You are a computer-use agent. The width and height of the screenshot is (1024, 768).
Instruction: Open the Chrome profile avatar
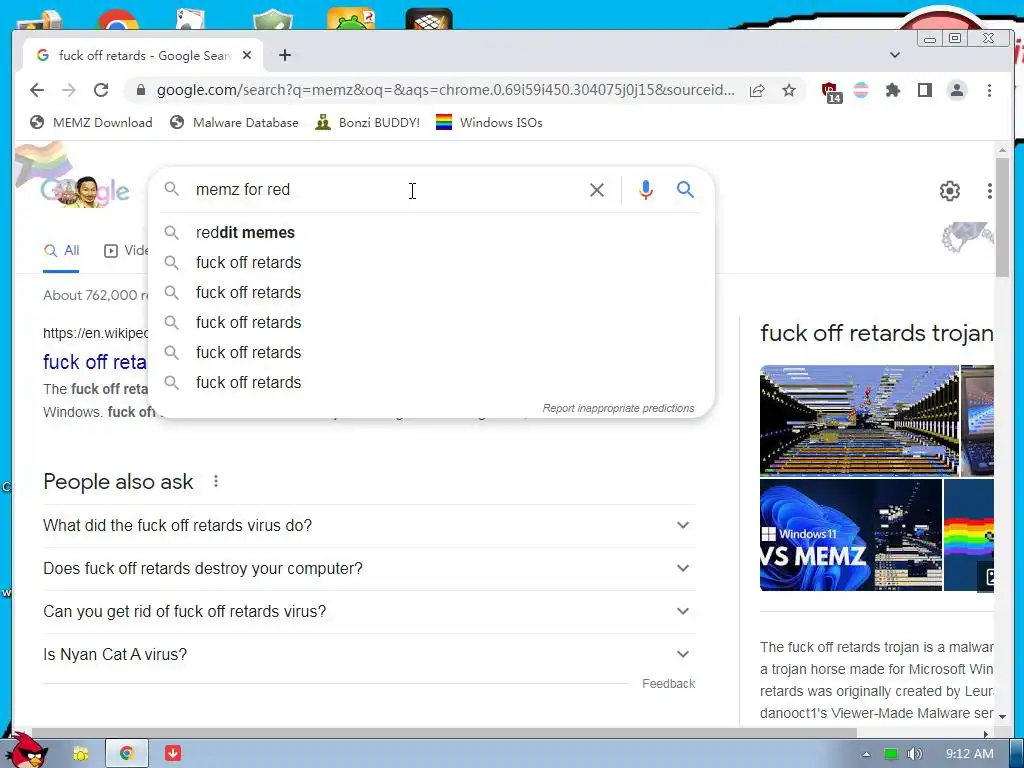coord(957,90)
